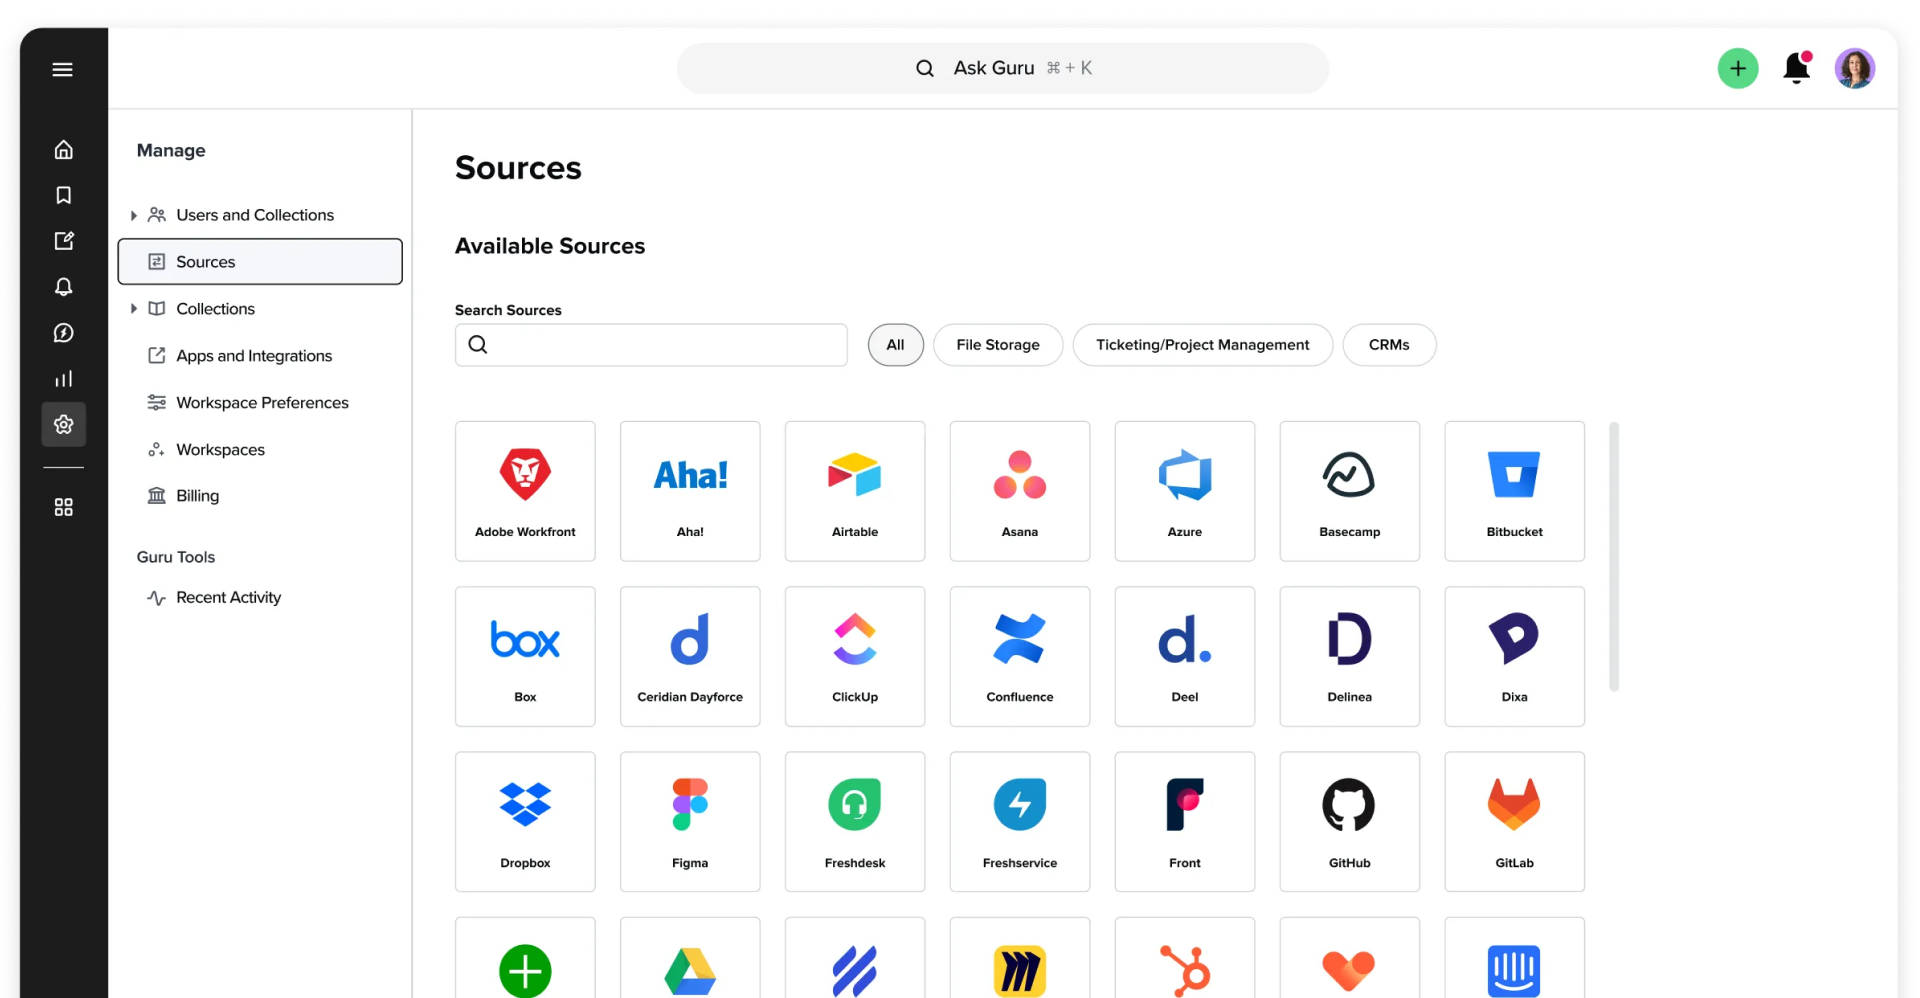Expand the Collections tree arrow
1920x998 pixels.
point(133,309)
